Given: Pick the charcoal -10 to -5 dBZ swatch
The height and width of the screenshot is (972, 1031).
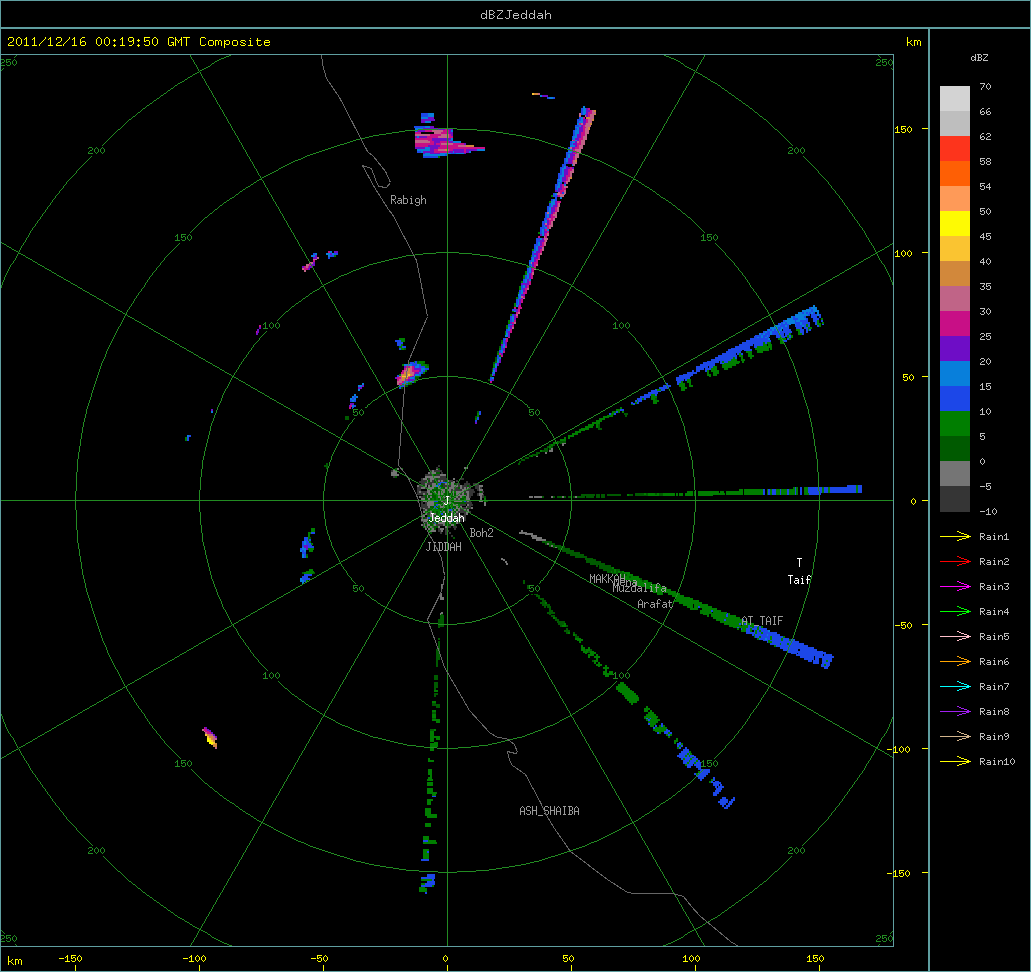Looking at the screenshot, I should coord(955,498).
